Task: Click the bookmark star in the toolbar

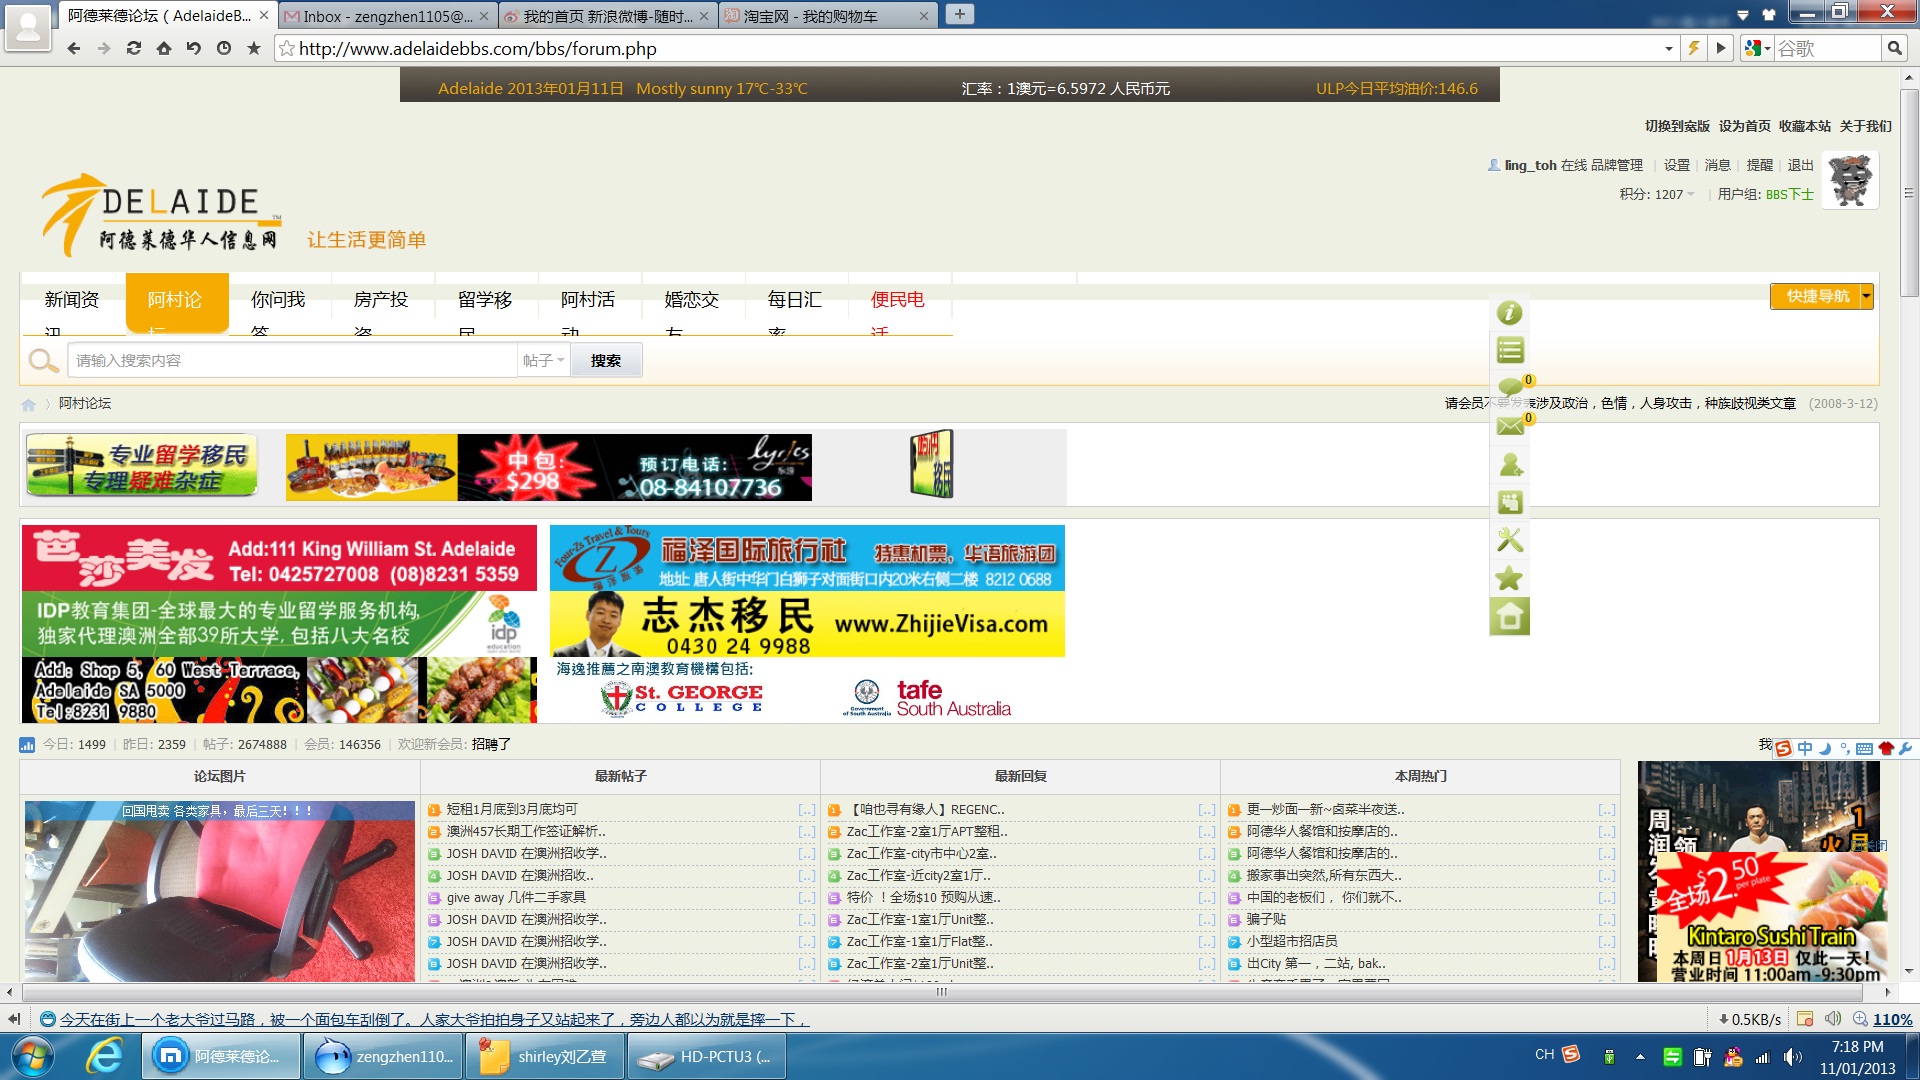Action: [x=254, y=48]
